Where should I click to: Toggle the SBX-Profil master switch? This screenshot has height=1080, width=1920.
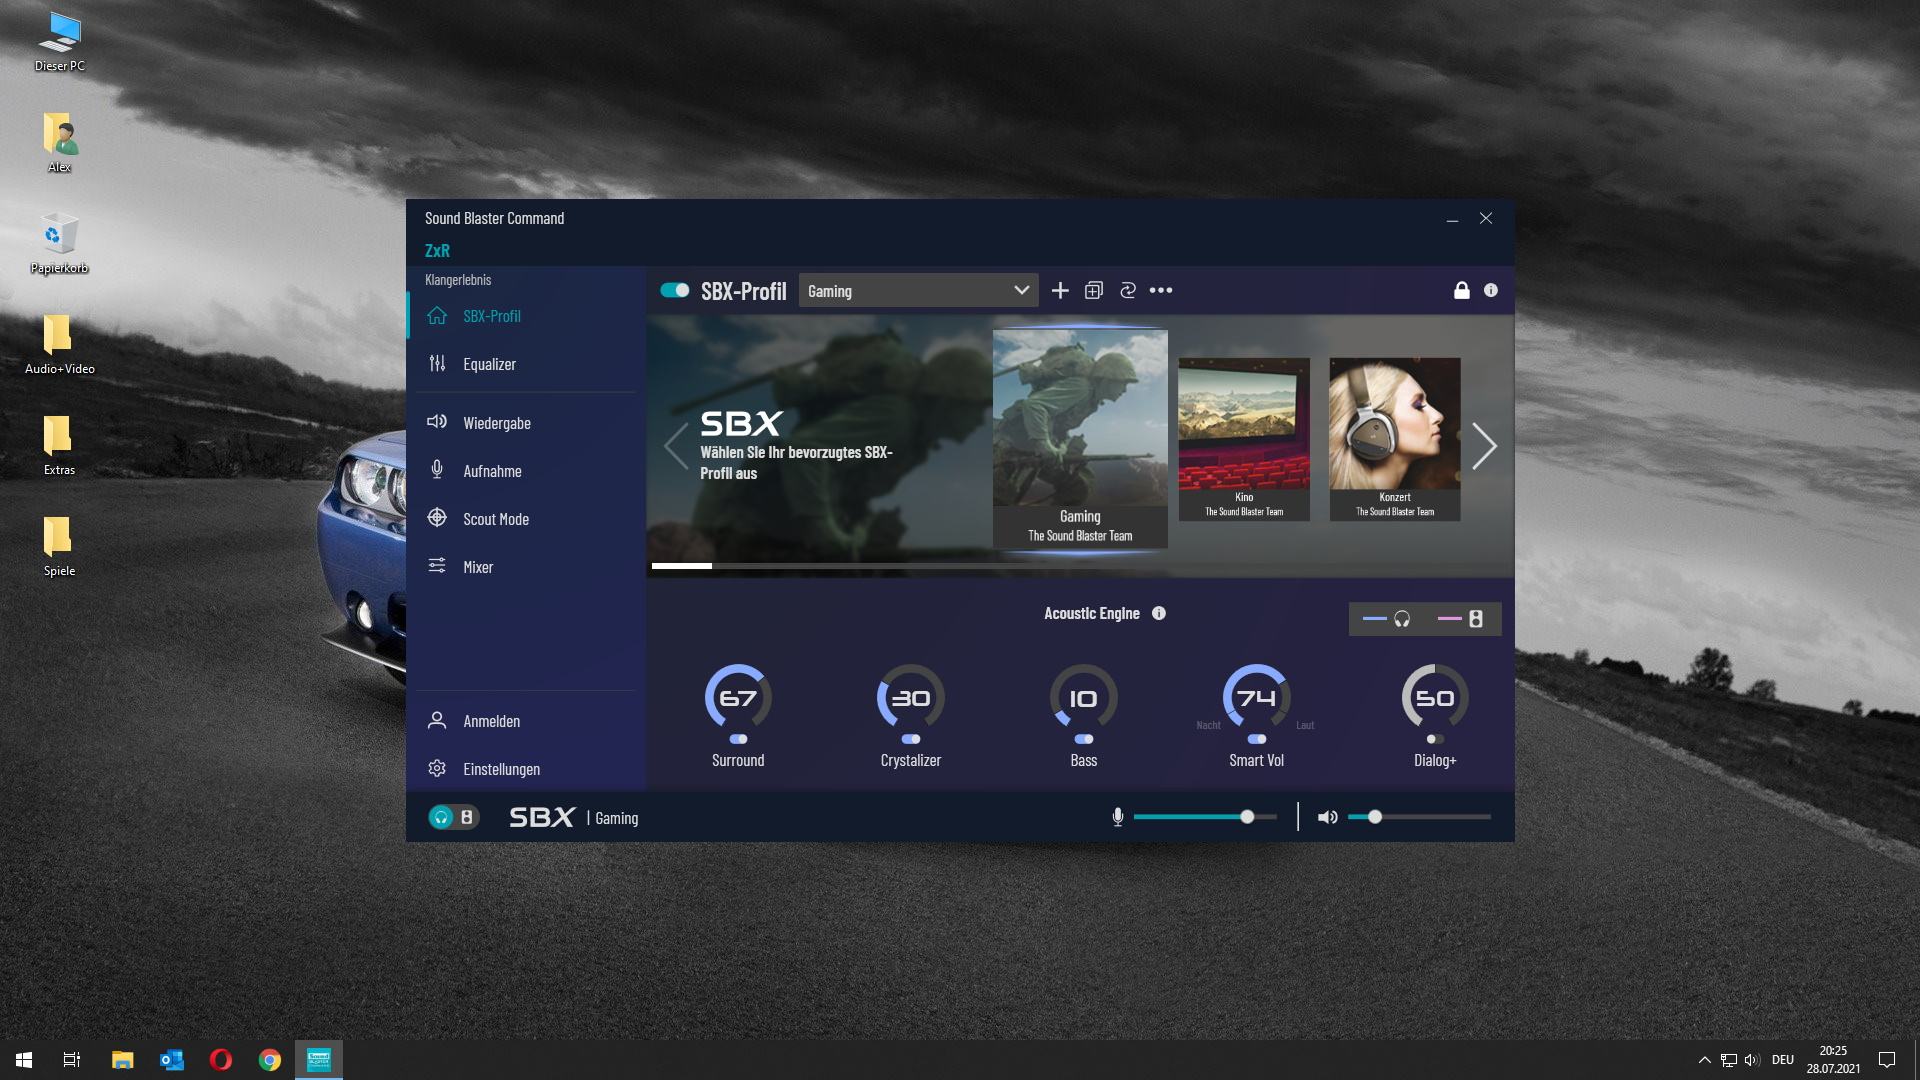675,290
